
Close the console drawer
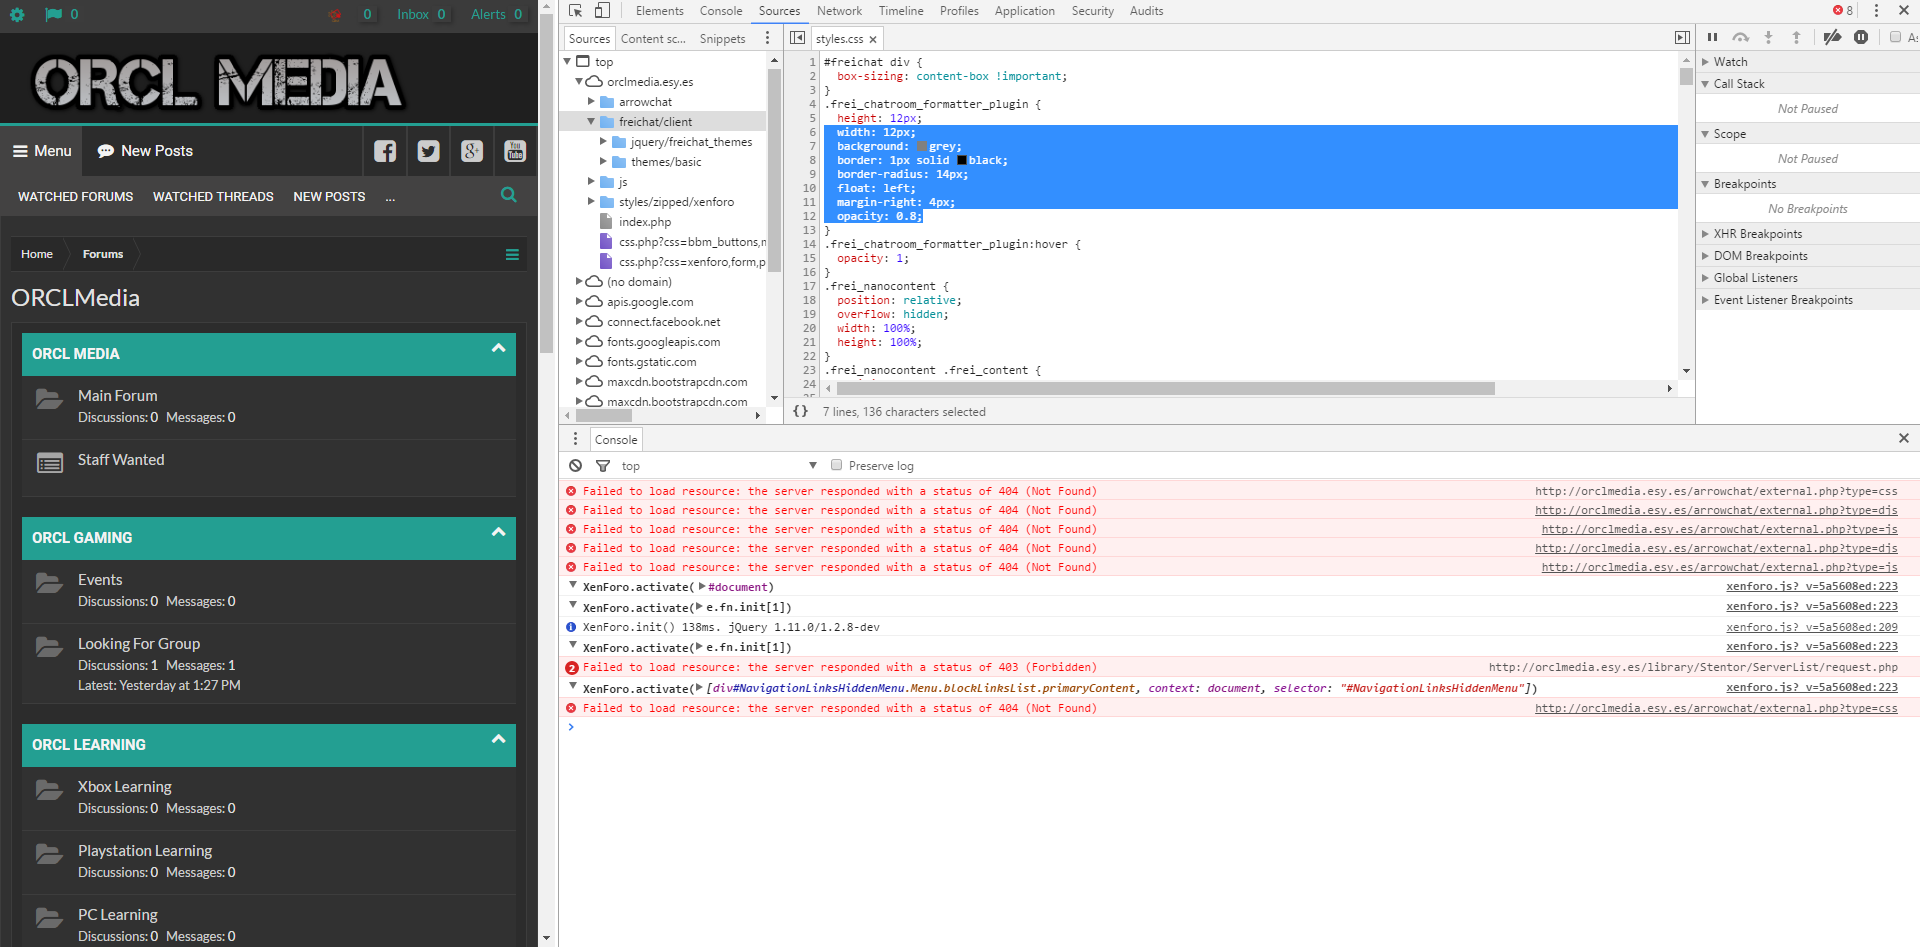pyautogui.click(x=1904, y=438)
